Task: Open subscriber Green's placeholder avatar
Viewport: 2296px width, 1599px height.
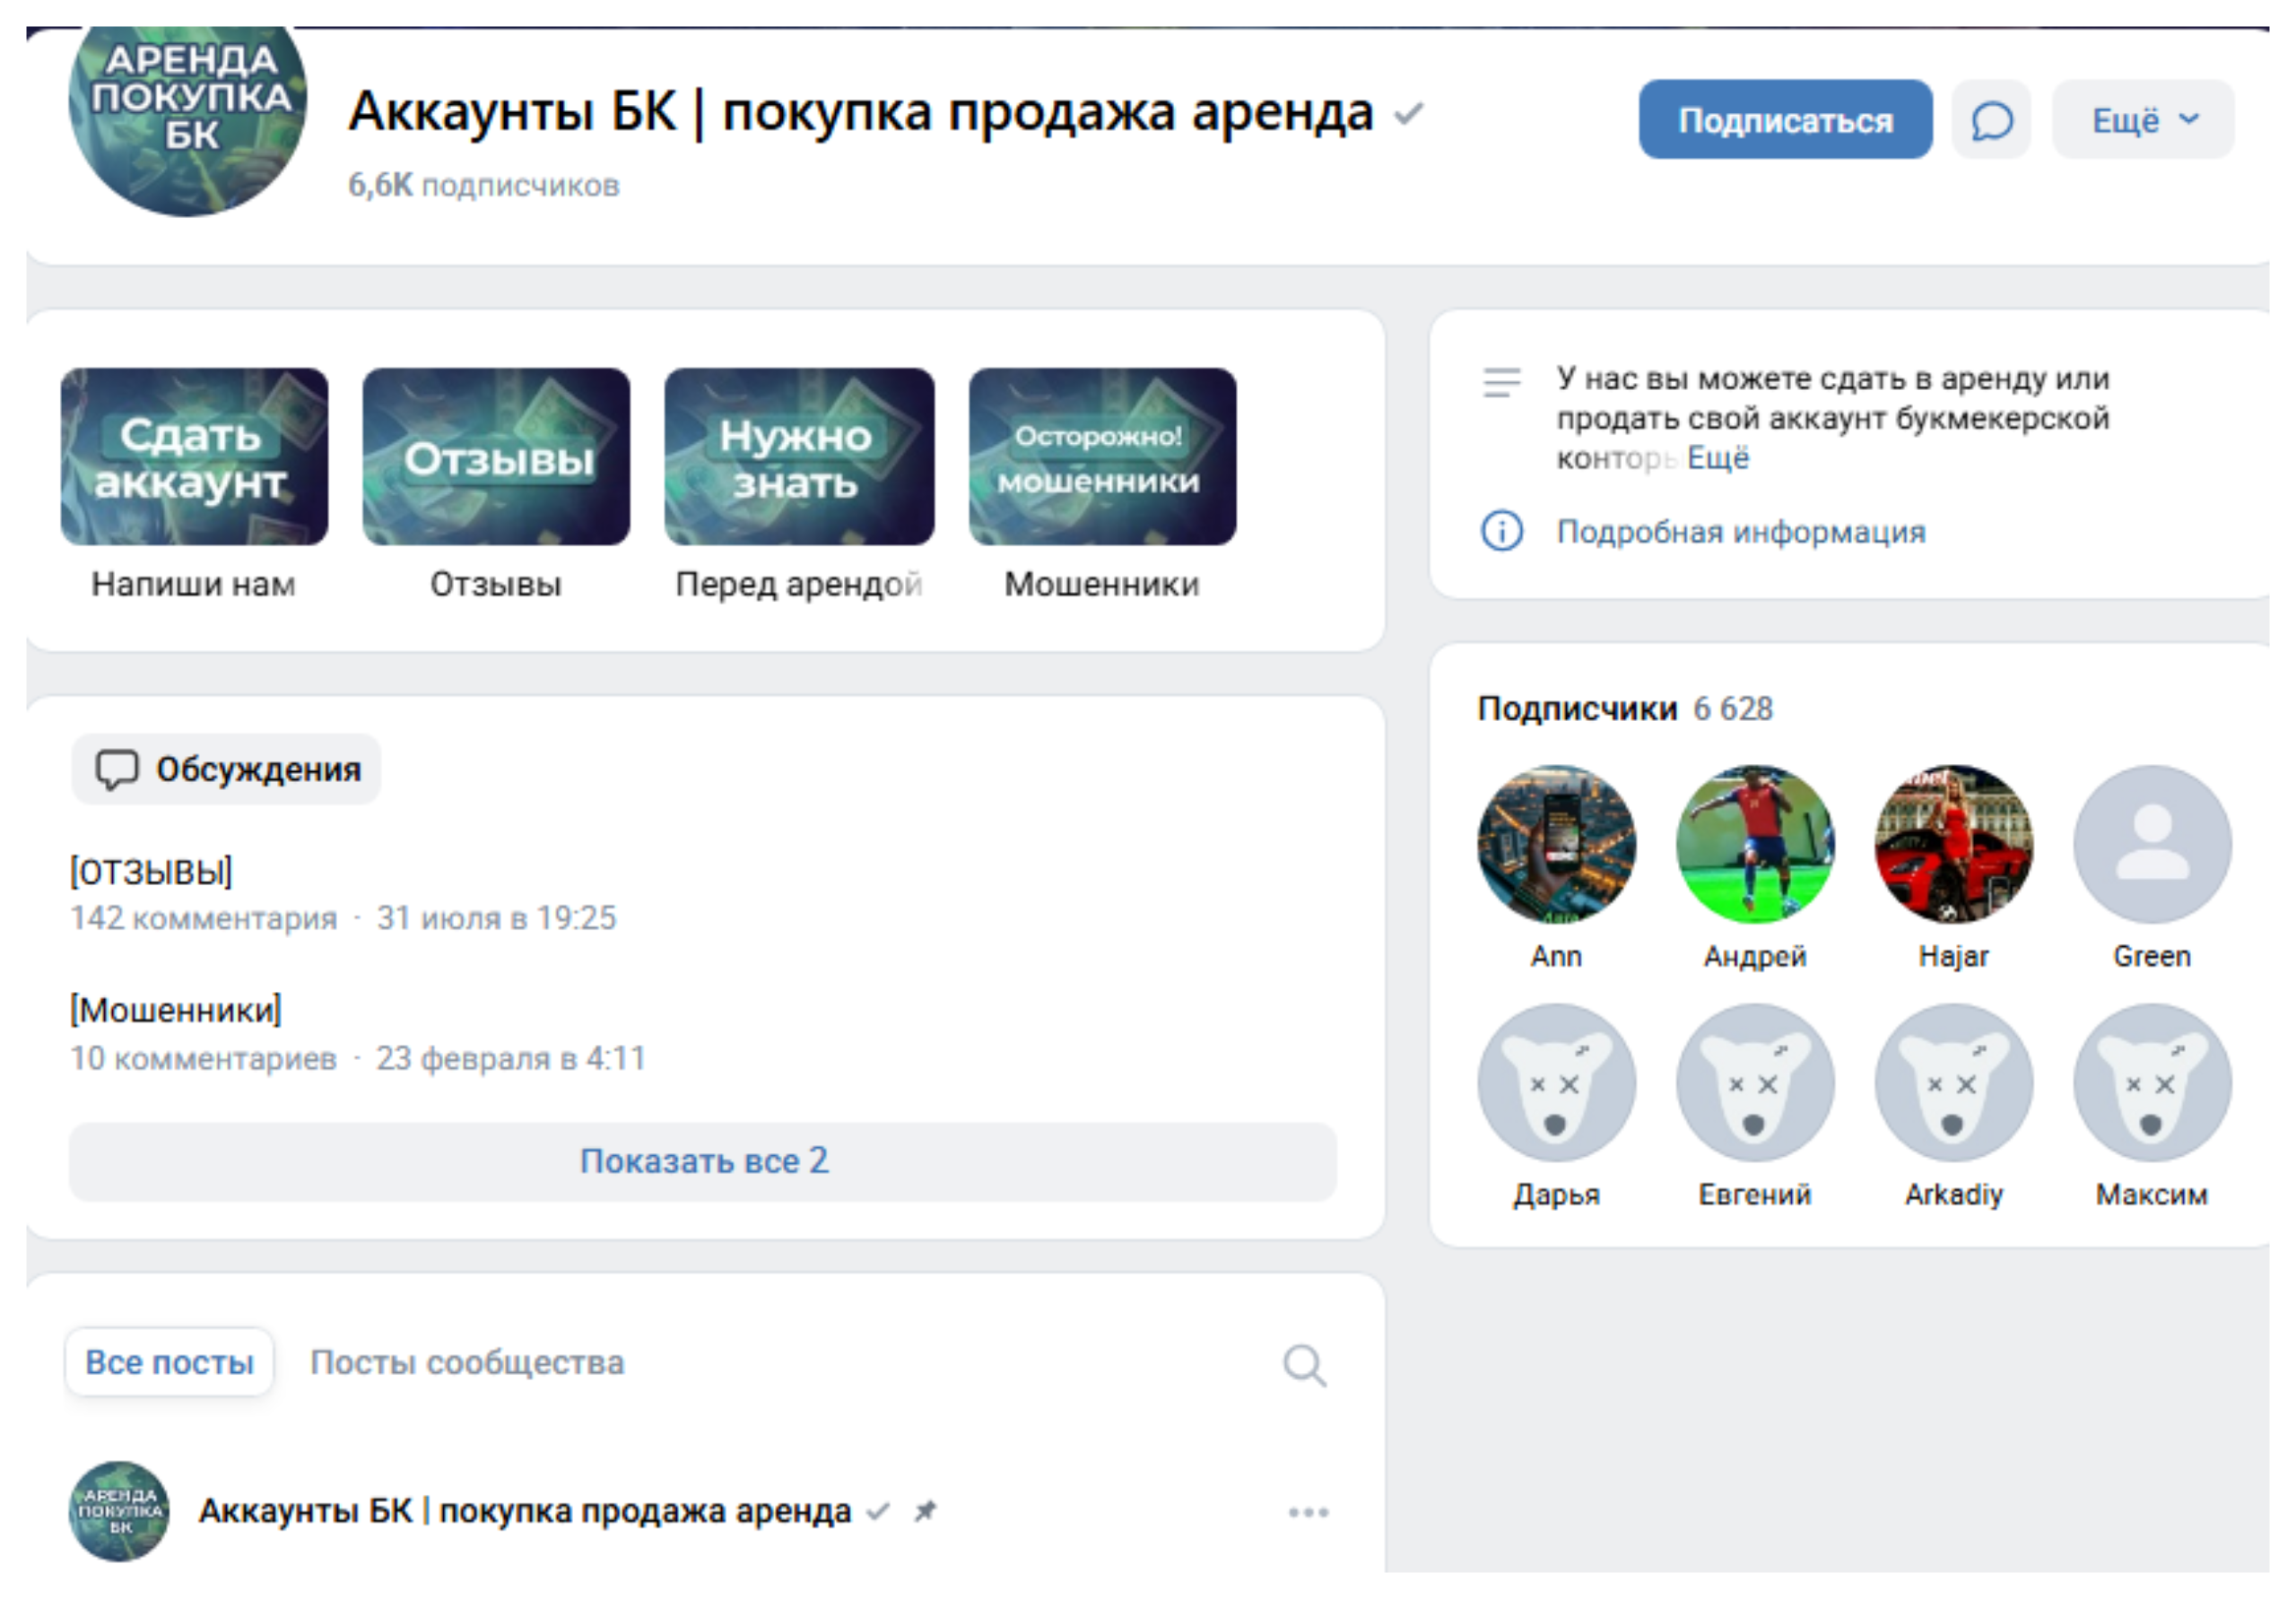Action: 2152,844
